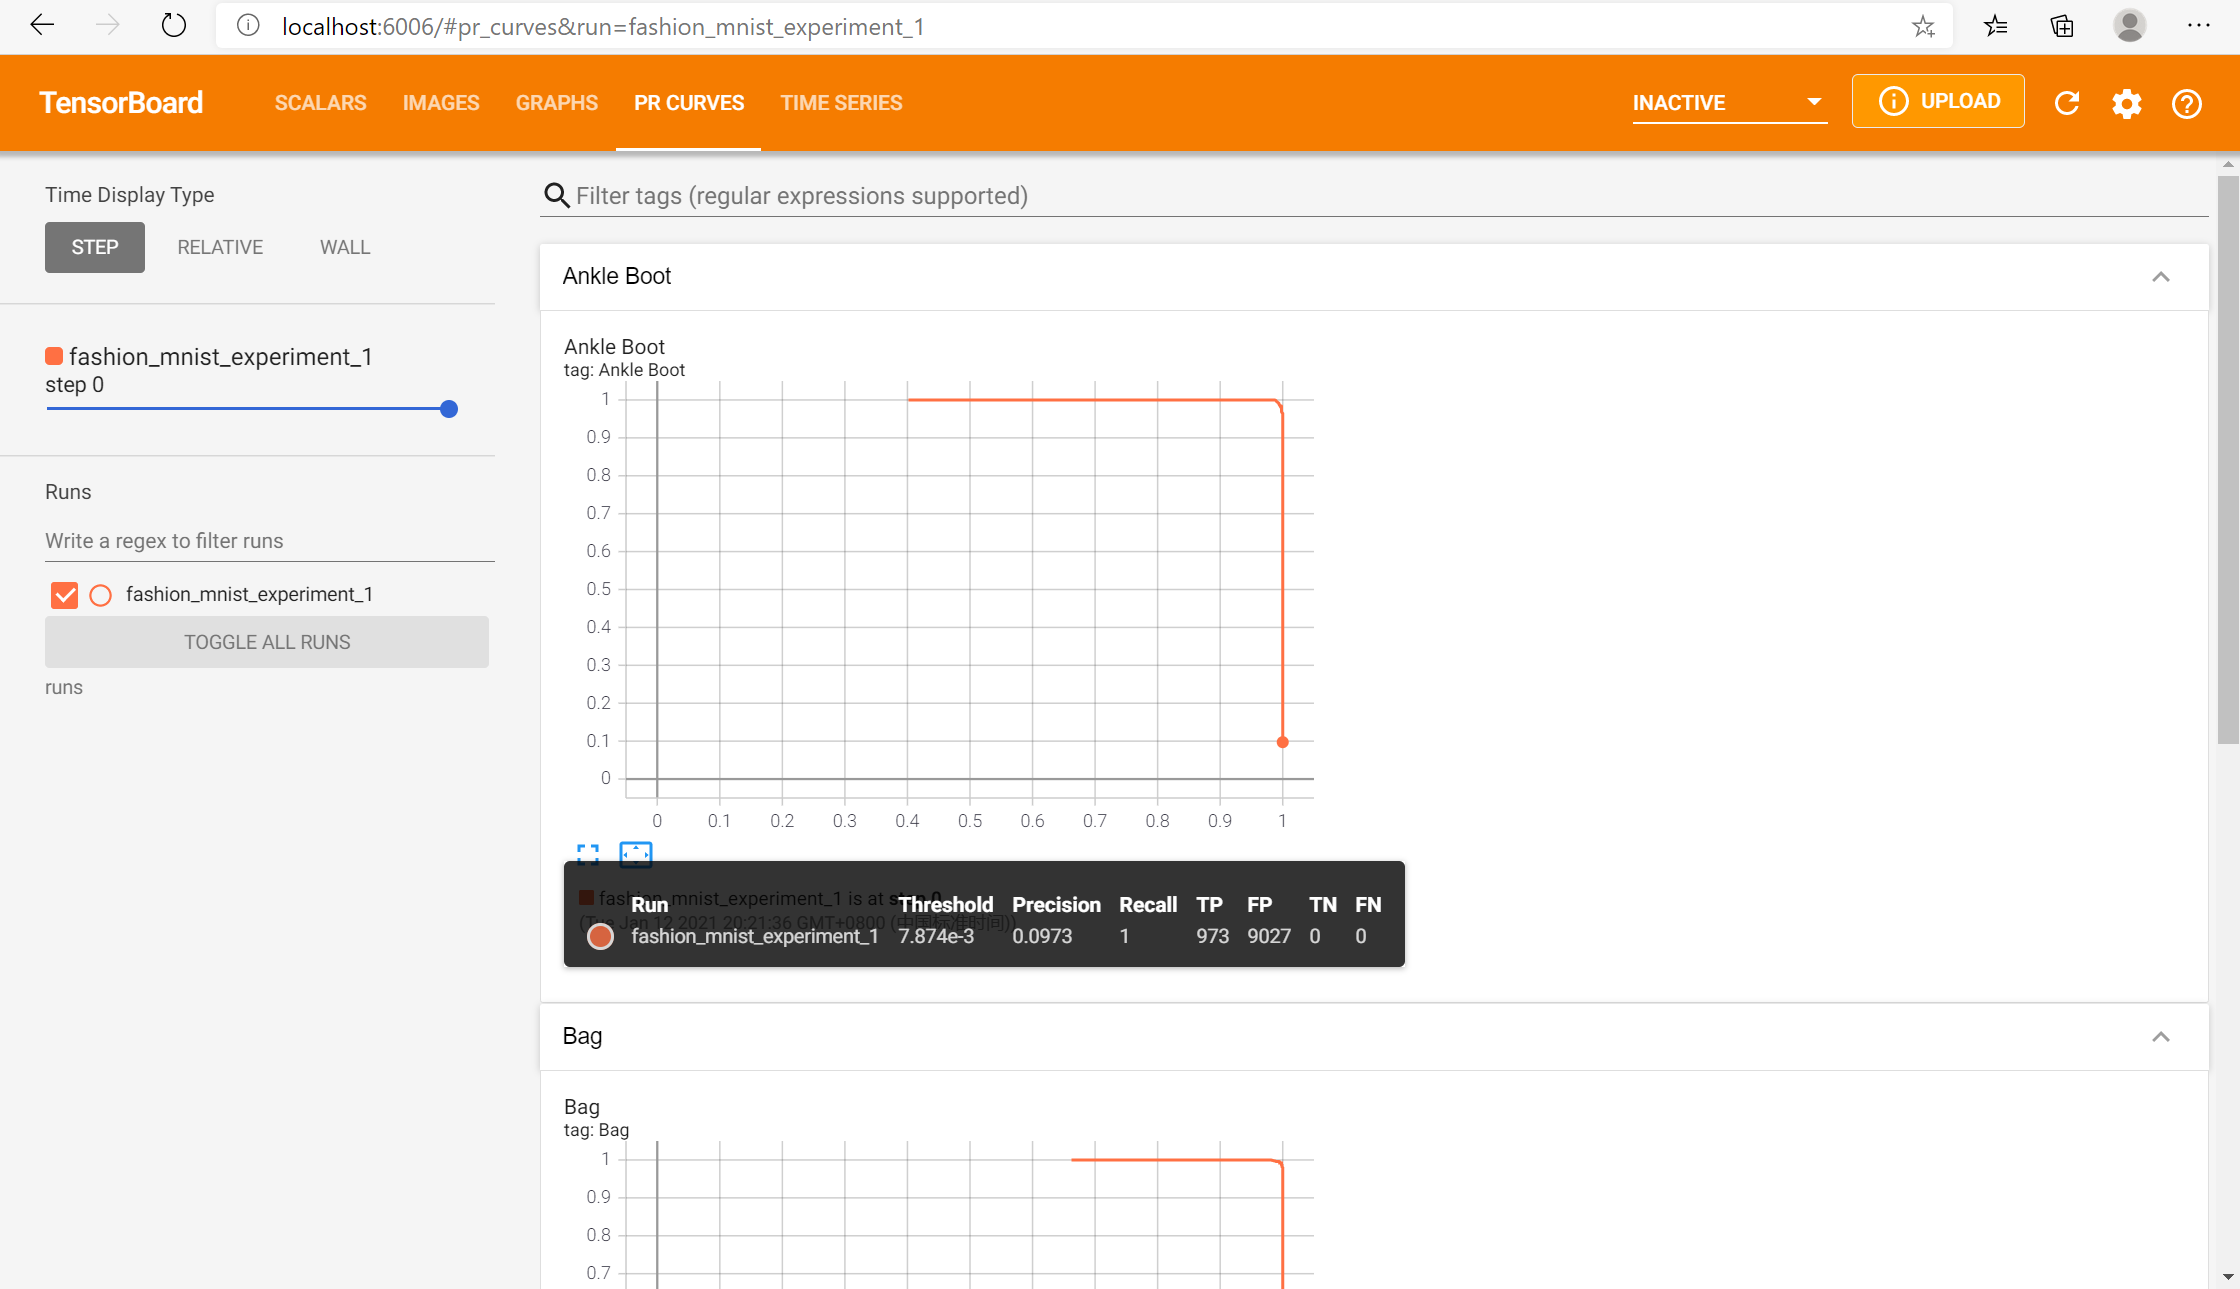The height and width of the screenshot is (1289, 2240).
Task: Collapse the Bag section
Action: [2161, 1037]
